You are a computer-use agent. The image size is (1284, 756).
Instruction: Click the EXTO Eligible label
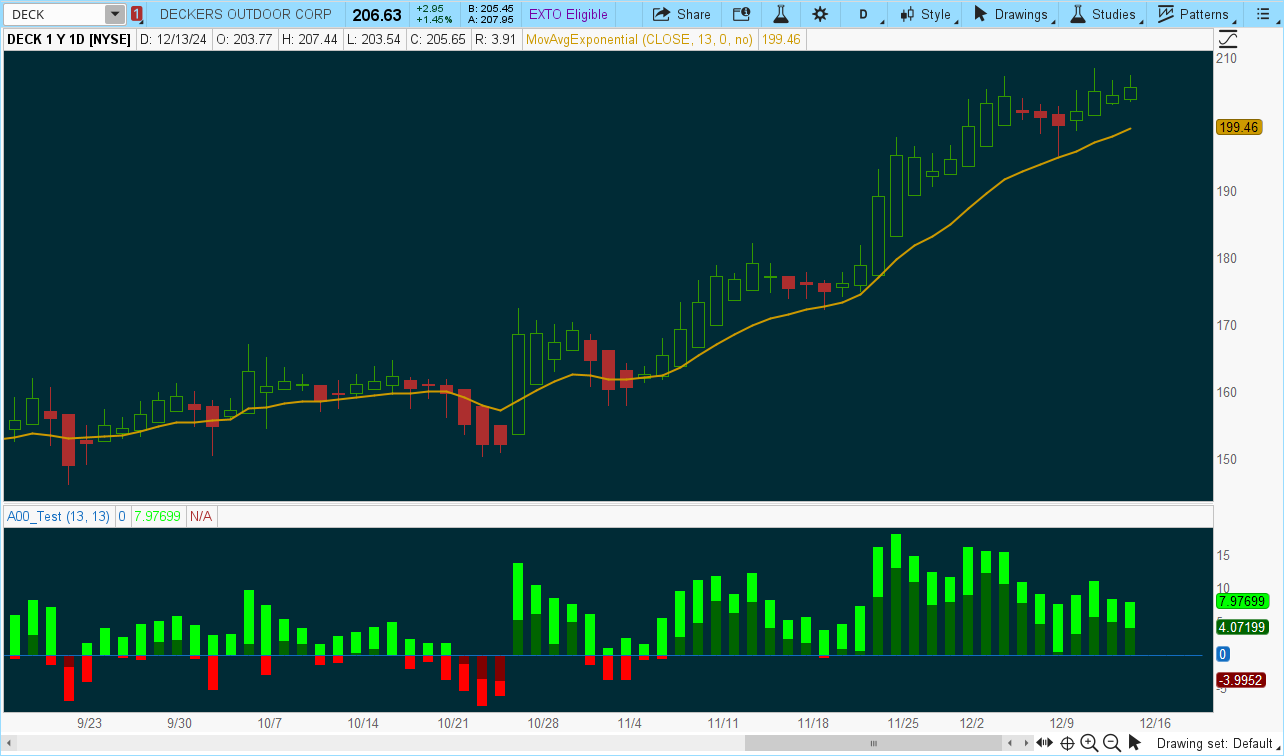pyautogui.click(x=567, y=14)
